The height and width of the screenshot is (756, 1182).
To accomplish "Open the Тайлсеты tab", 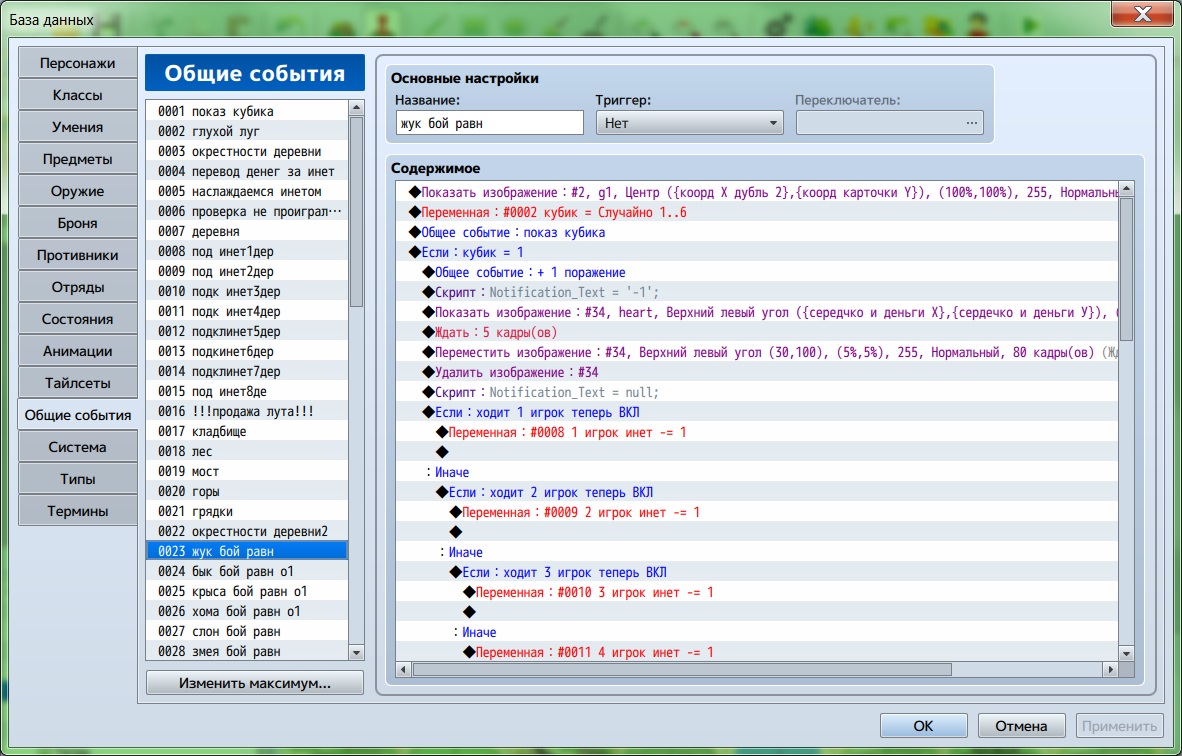I will (x=77, y=383).
